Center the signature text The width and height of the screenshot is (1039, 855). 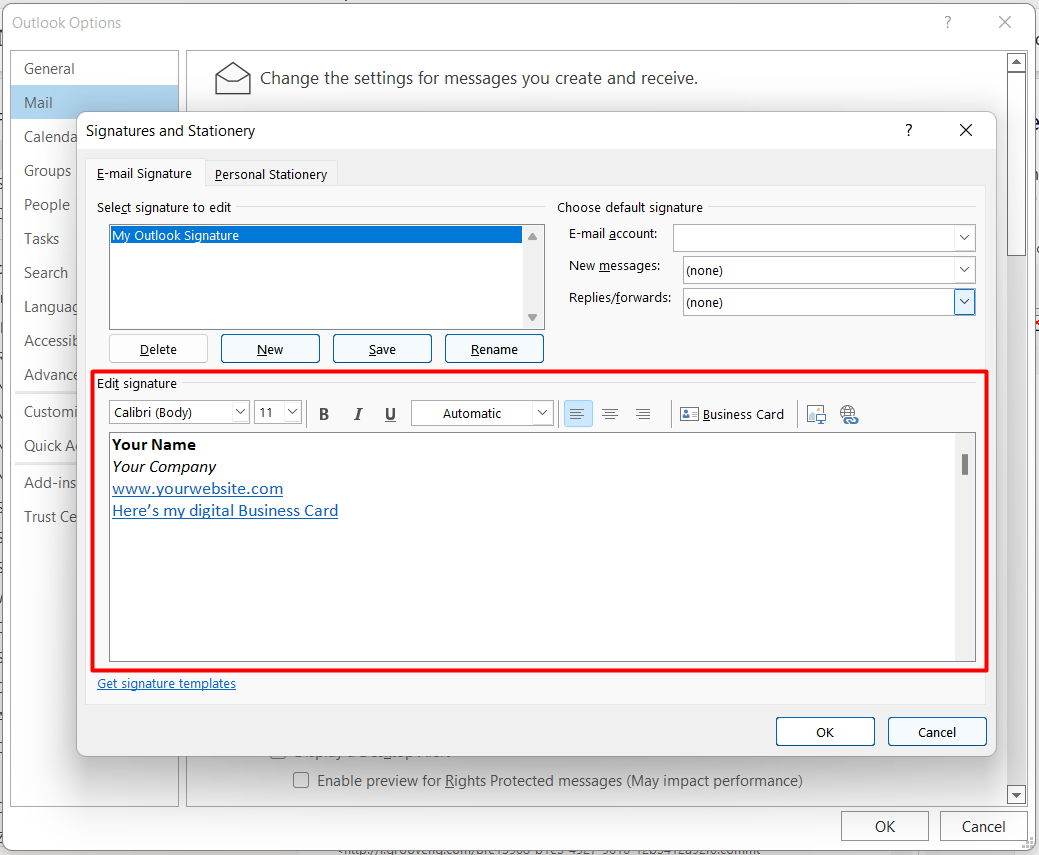click(x=610, y=414)
